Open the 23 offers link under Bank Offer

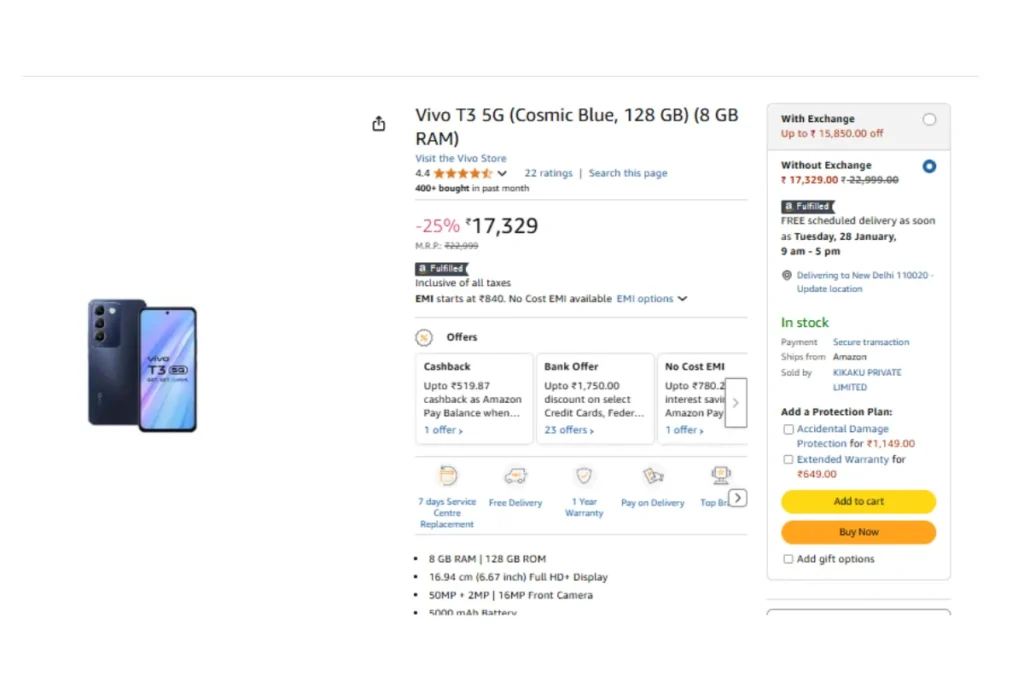click(569, 430)
